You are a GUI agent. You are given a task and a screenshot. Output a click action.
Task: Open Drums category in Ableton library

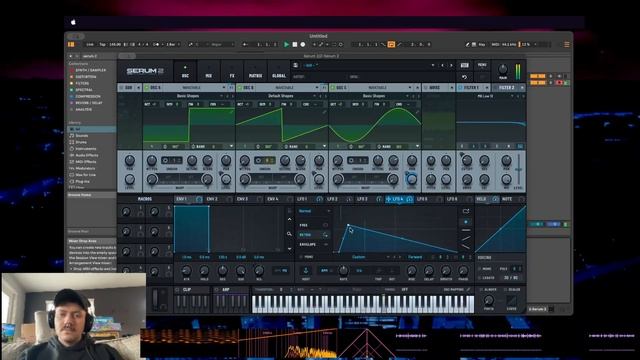pos(81,142)
